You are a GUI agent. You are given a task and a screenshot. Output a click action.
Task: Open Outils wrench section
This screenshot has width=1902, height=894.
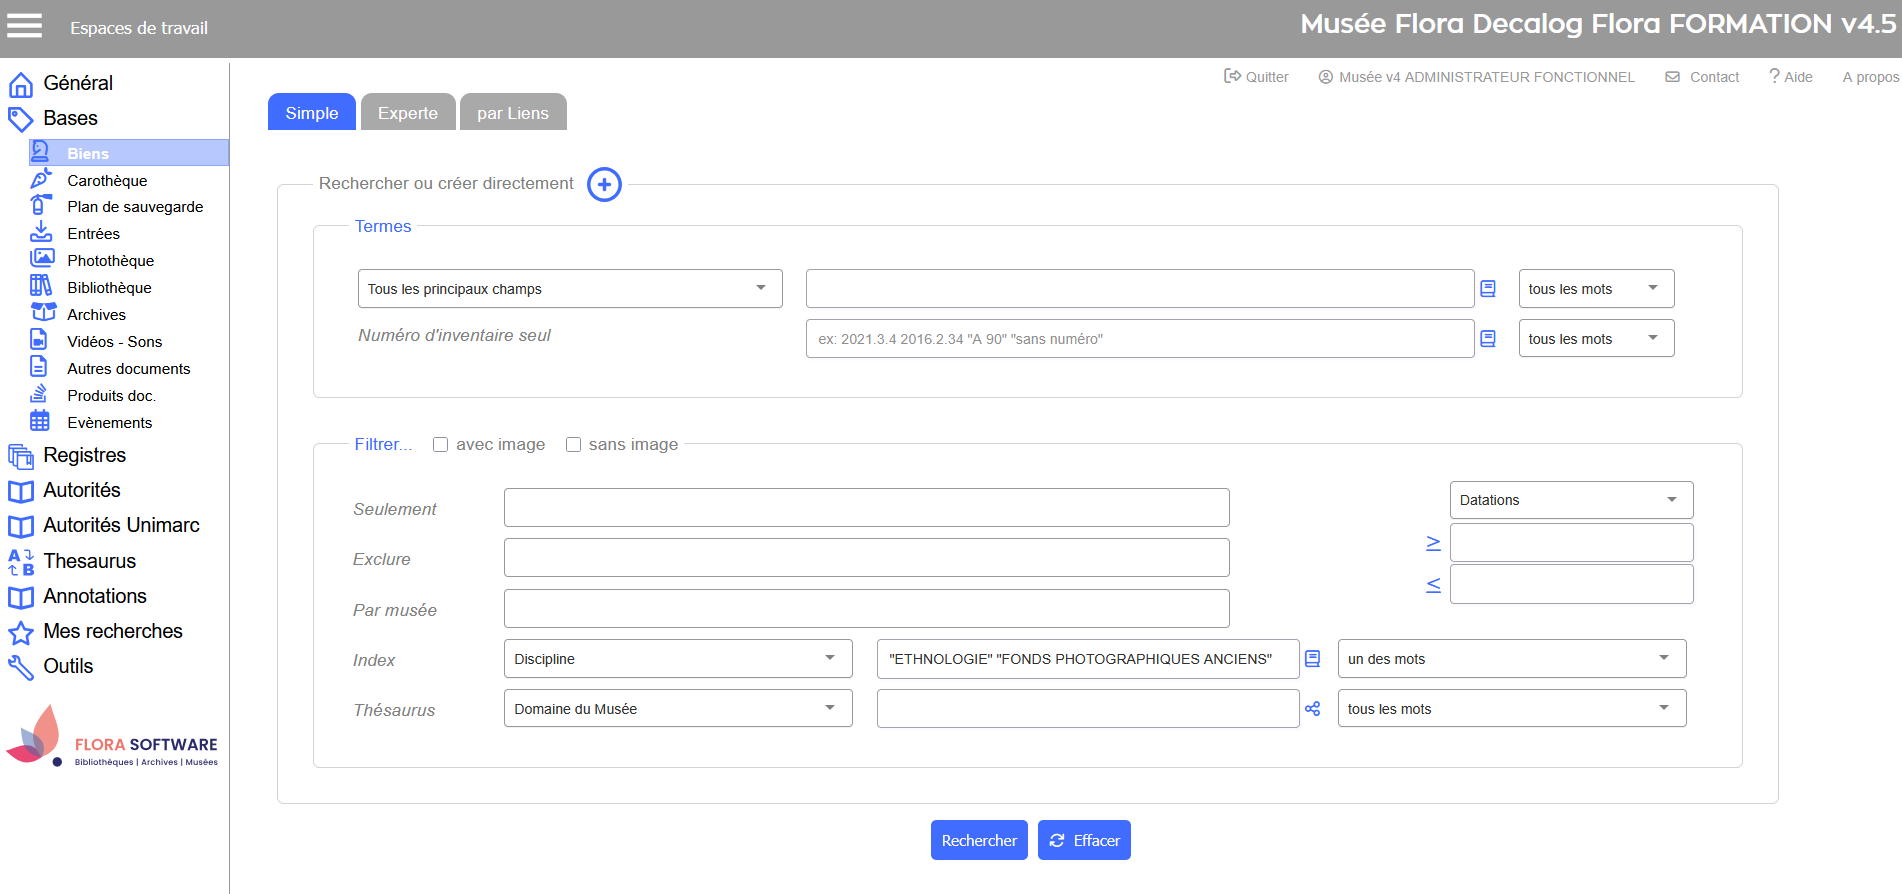point(68,666)
